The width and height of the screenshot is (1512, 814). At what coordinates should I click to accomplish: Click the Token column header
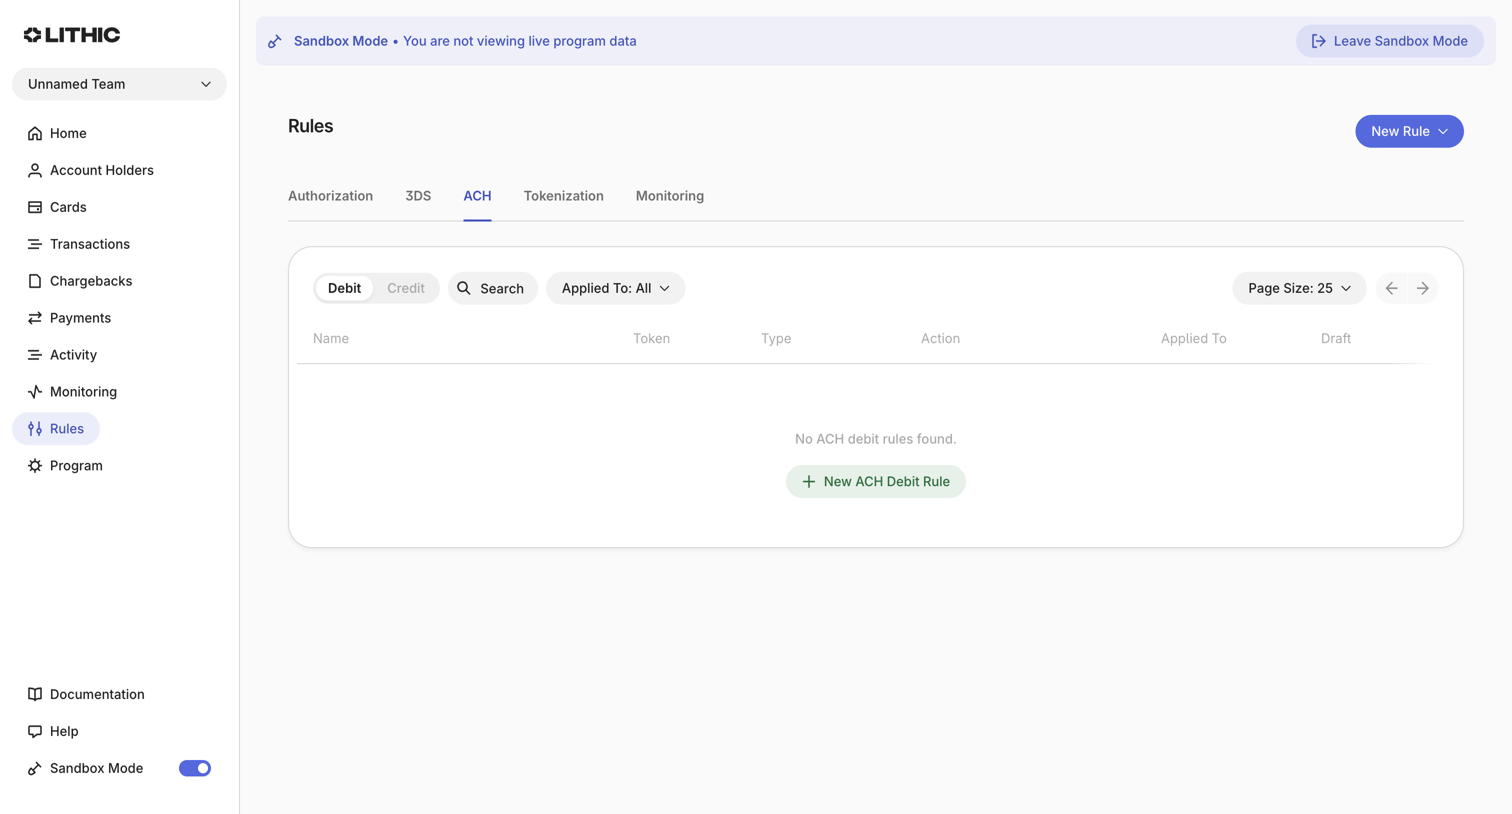pos(651,338)
